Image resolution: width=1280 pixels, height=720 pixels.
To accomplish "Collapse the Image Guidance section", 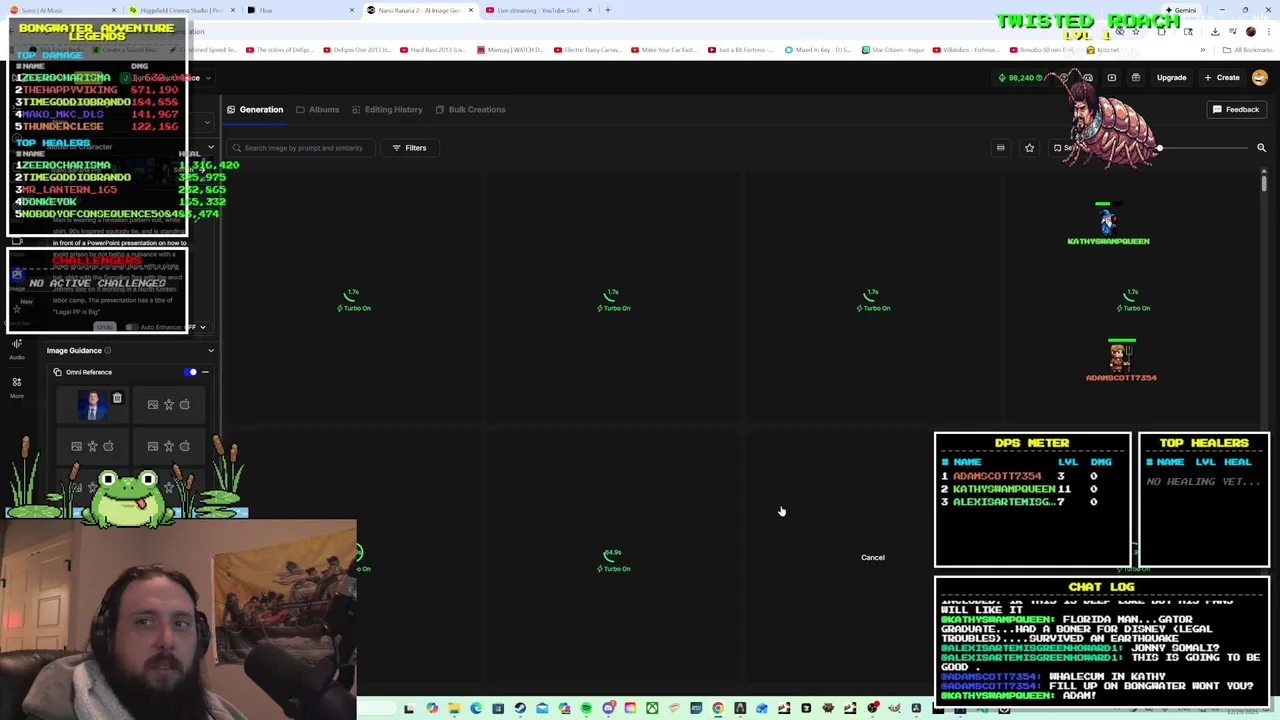I will point(210,350).
